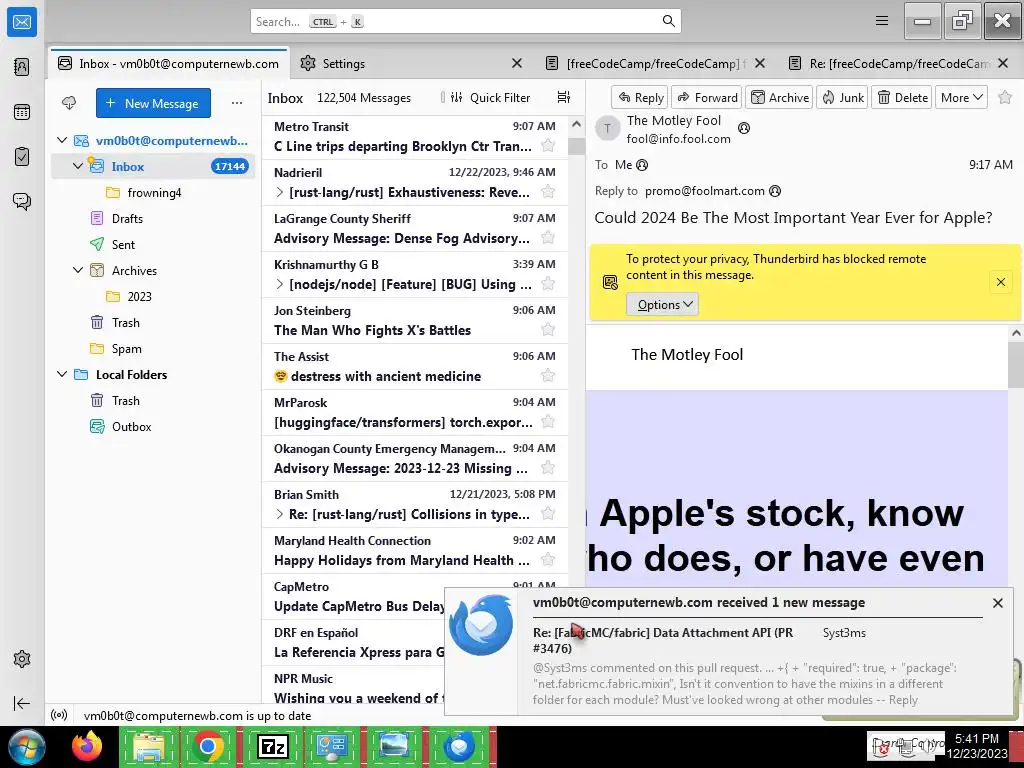Toggle star on Metro Transit message
Screen dimensions: 1024x768
pos(548,146)
